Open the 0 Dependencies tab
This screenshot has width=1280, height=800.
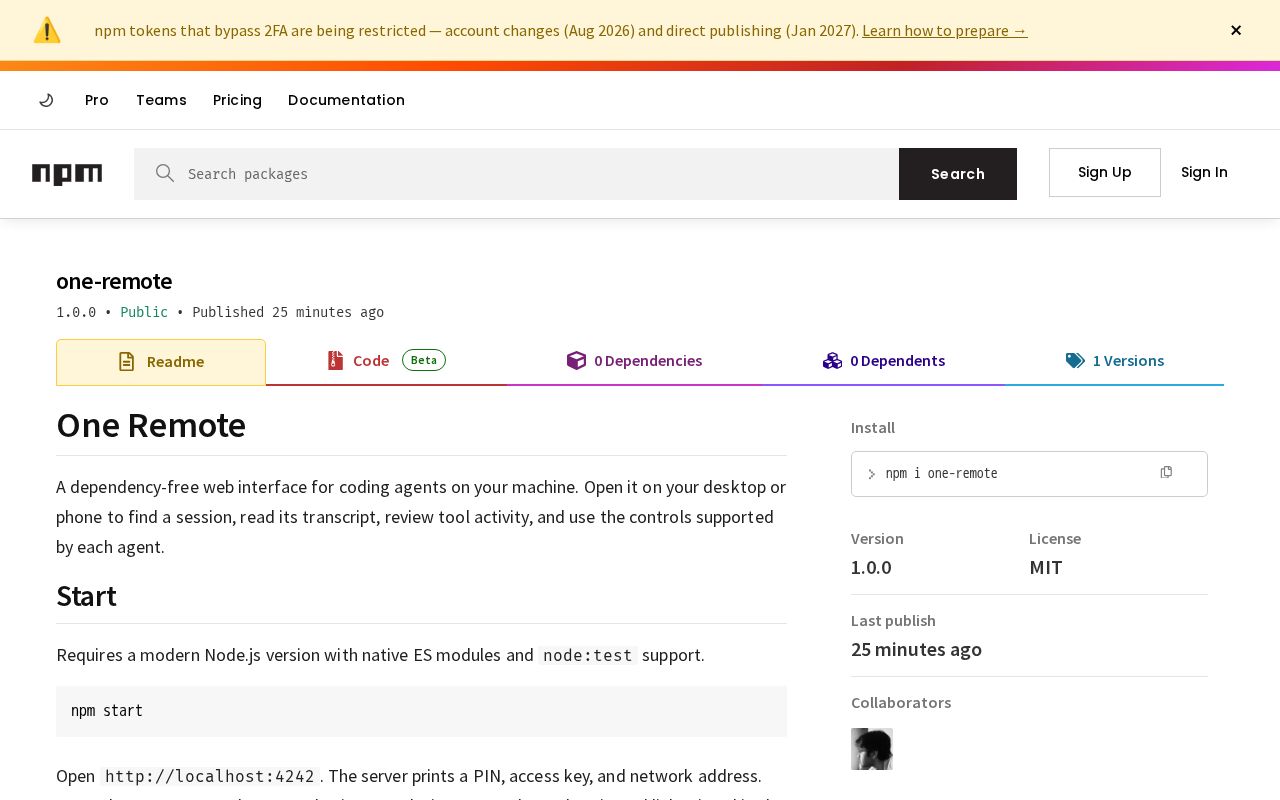click(634, 361)
